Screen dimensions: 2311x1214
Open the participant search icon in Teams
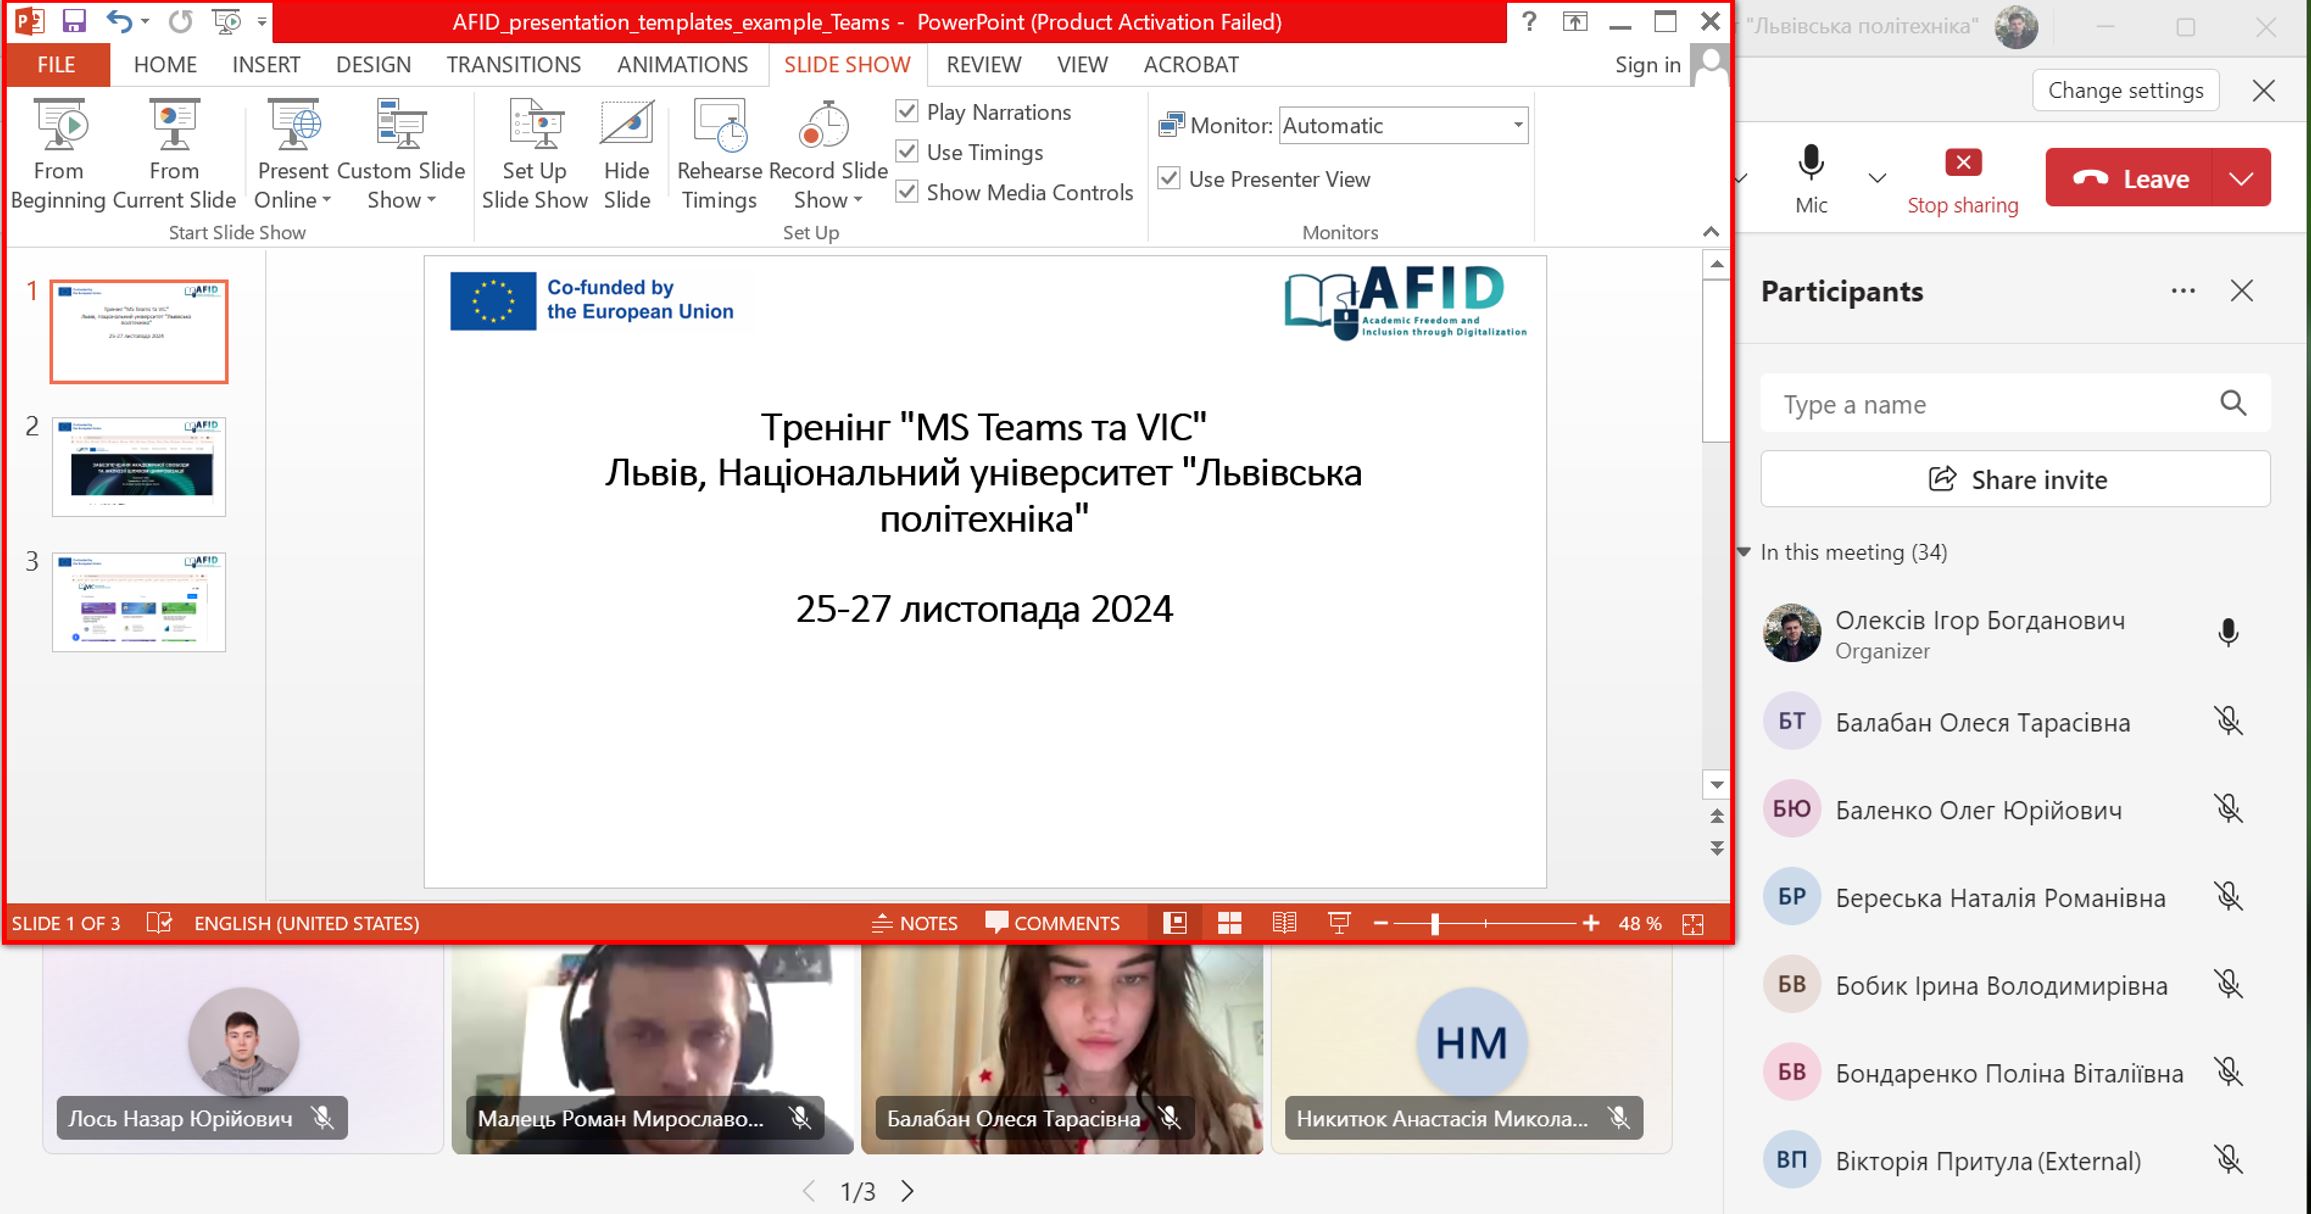(x=2233, y=403)
